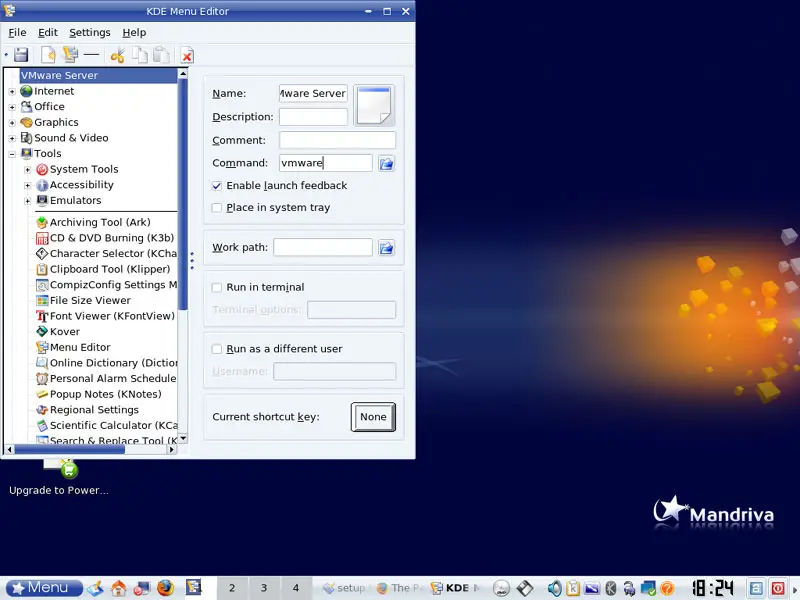Click the Klipper clipboard tray icon
Viewport: 800px width, 600px height.
pos(573,588)
